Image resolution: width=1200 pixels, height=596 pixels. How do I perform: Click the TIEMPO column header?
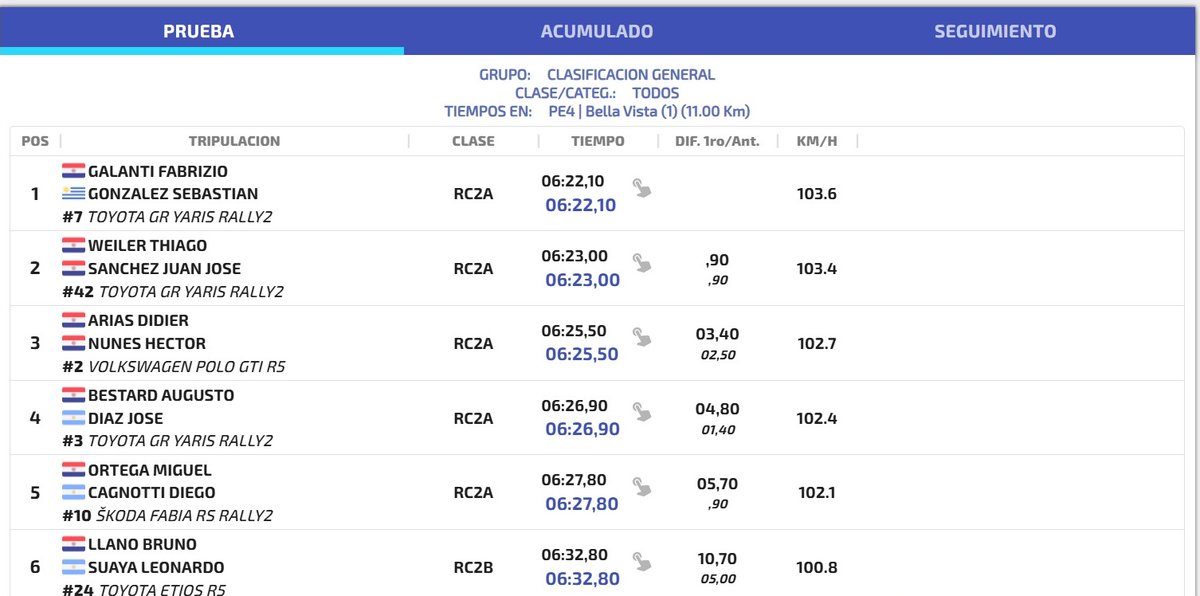598,141
